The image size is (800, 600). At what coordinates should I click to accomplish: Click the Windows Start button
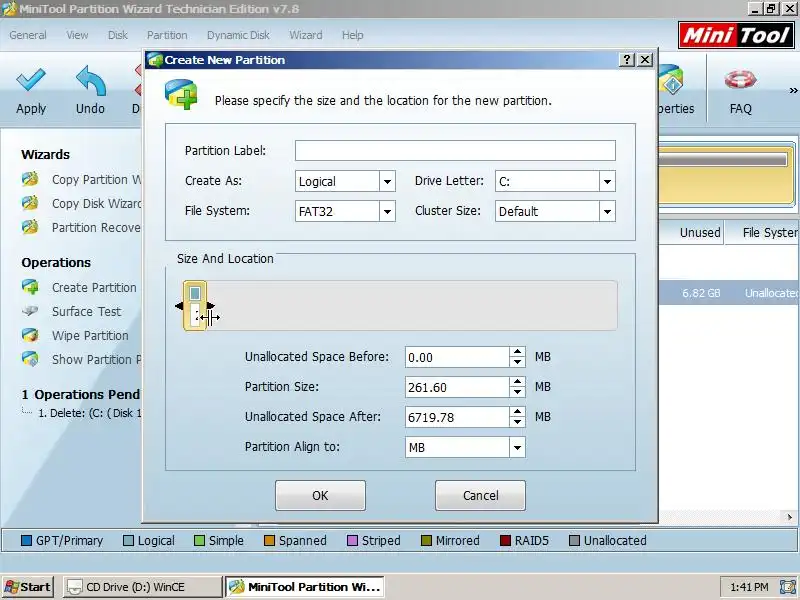28,587
